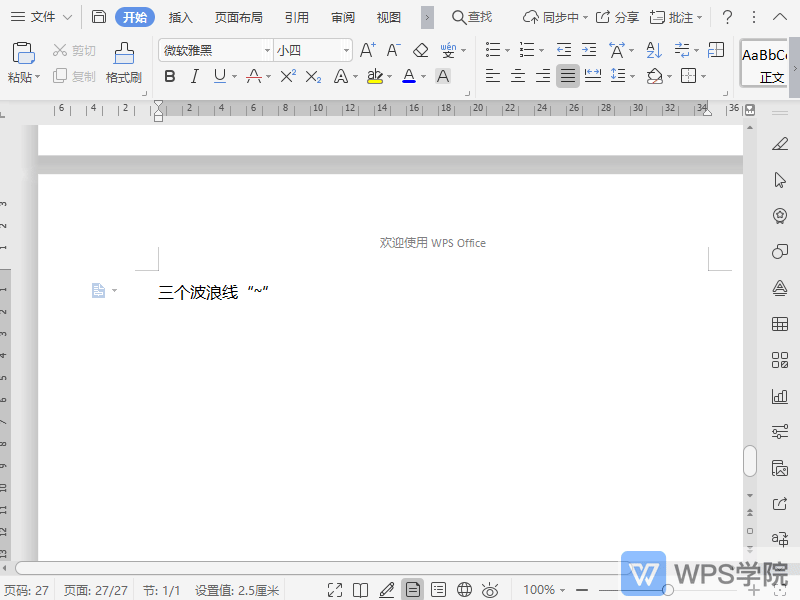Open the 100% zoom level dropdown
The width and height of the screenshot is (800, 600).
(x=545, y=590)
